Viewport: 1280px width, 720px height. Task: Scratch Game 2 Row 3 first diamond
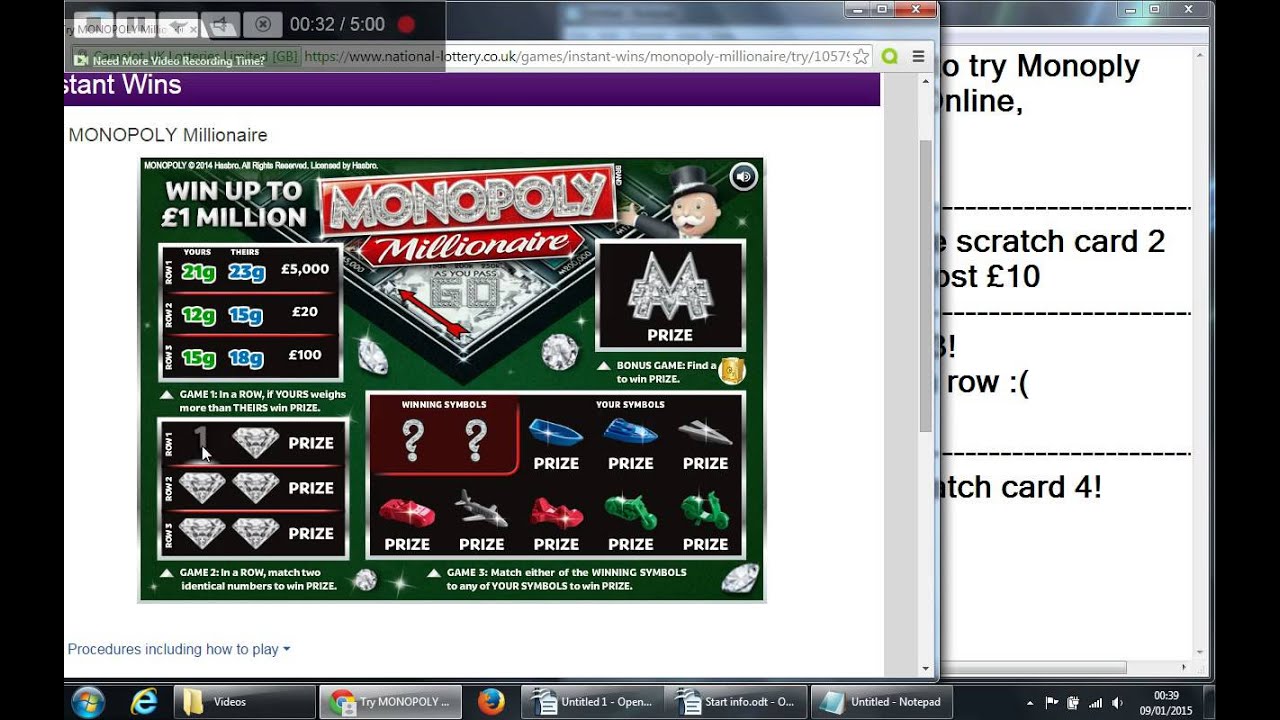pos(202,532)
